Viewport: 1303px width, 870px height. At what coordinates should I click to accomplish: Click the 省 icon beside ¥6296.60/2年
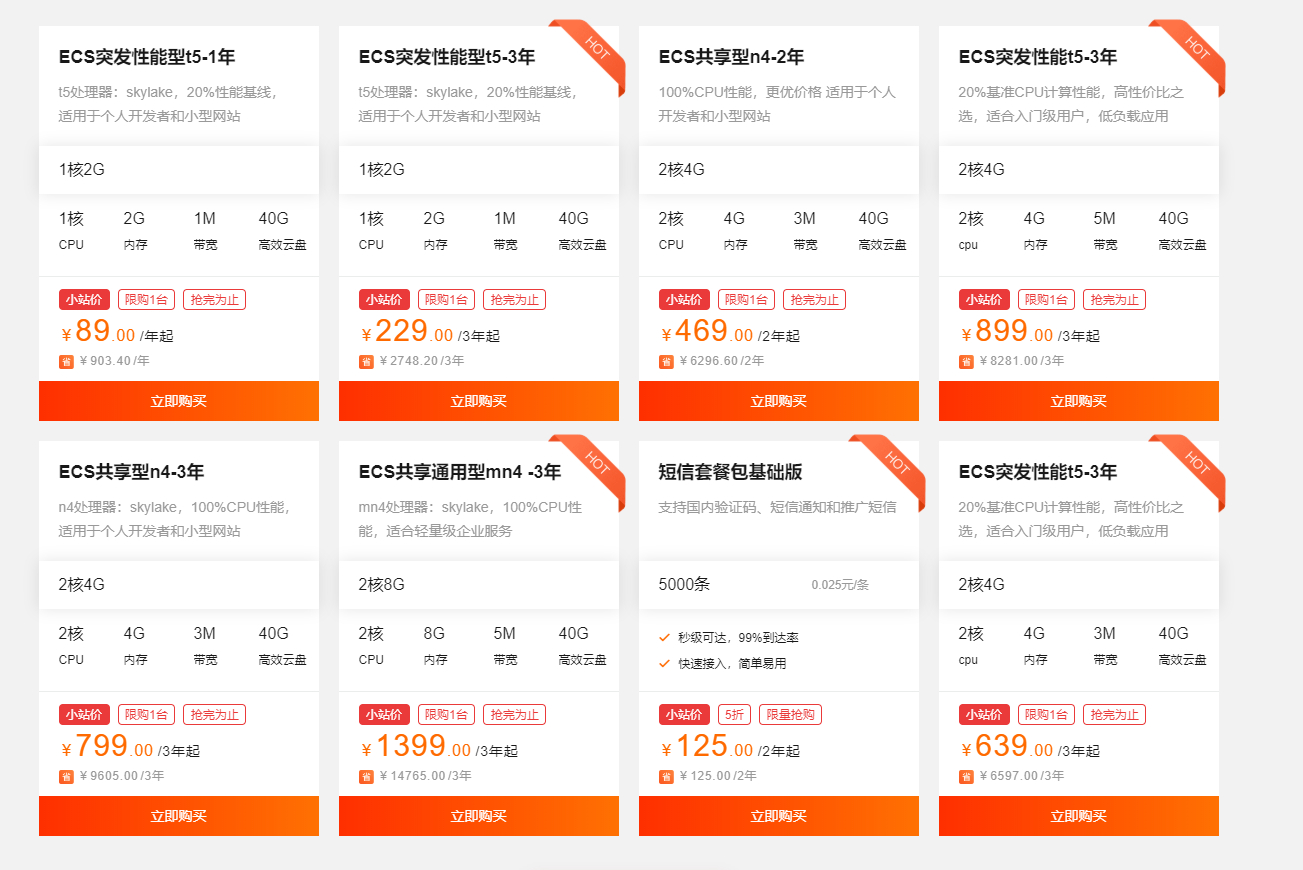click(666, 362)
